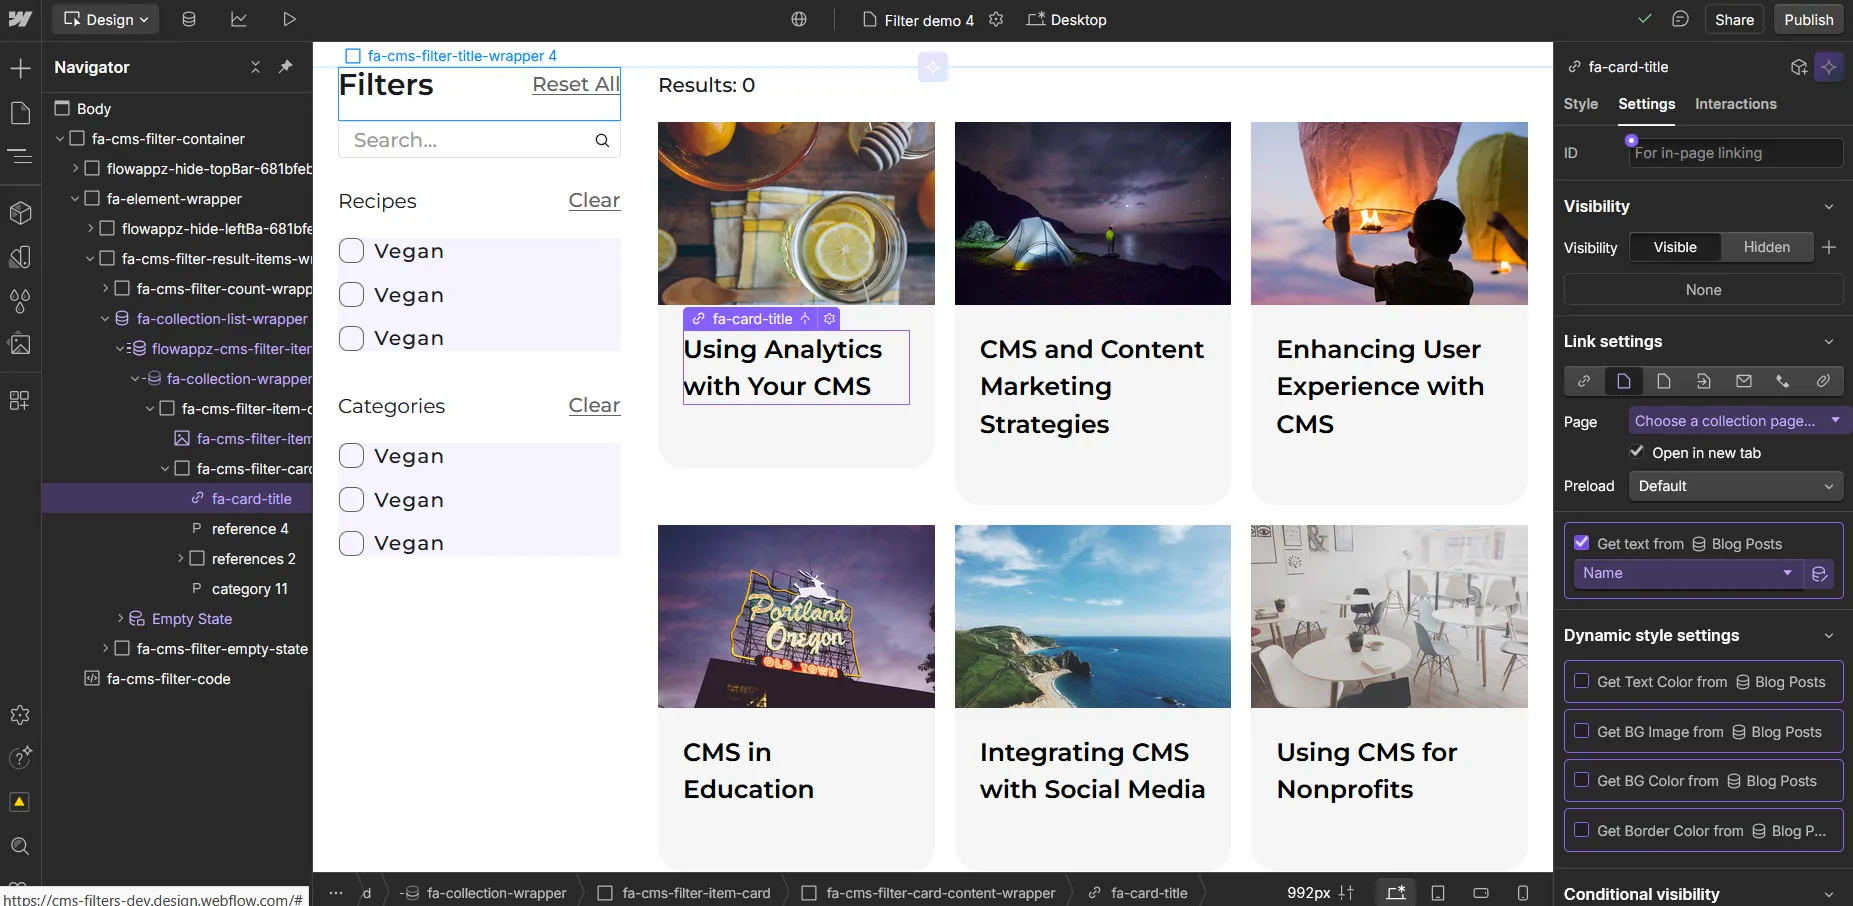
Task: Click the None visibility condition button
Action: point(1703,290)
